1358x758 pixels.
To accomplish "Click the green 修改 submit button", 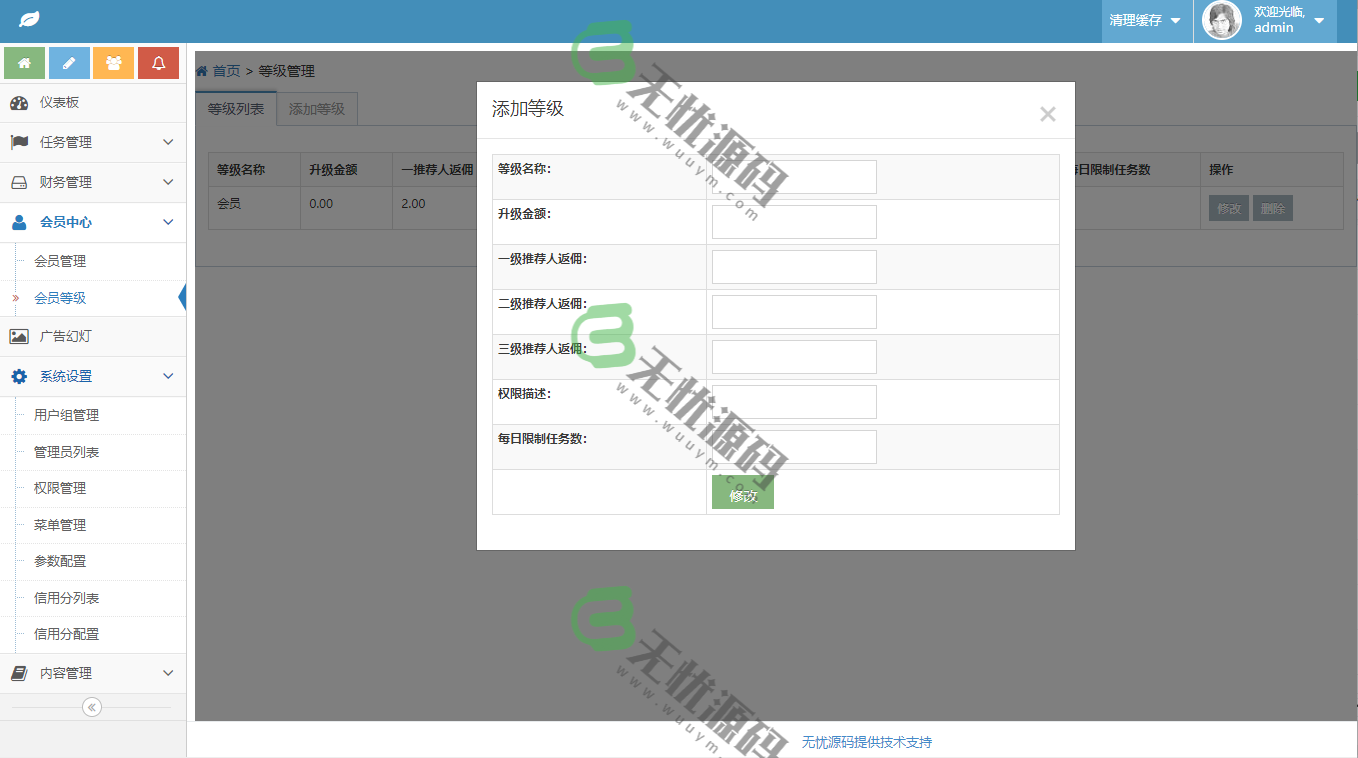I will 742,493.
